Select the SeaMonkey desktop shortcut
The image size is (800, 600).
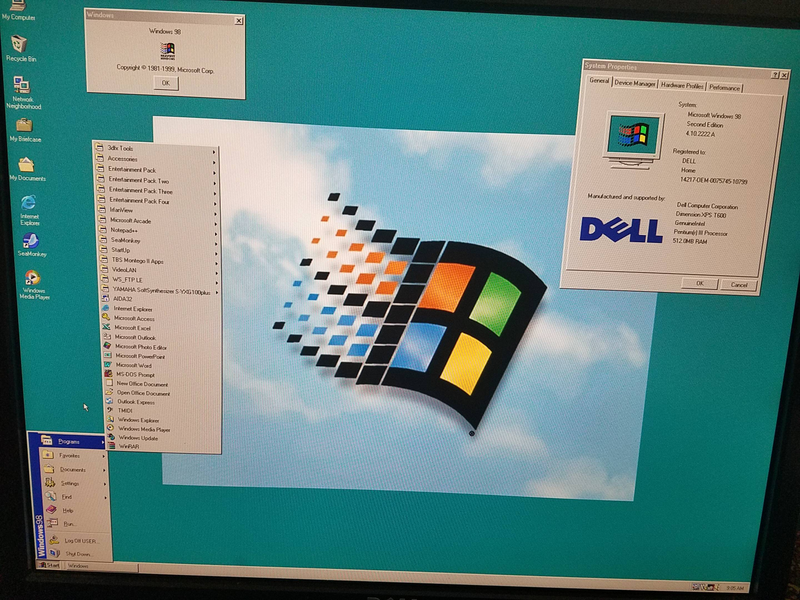[x=32, y=245]
